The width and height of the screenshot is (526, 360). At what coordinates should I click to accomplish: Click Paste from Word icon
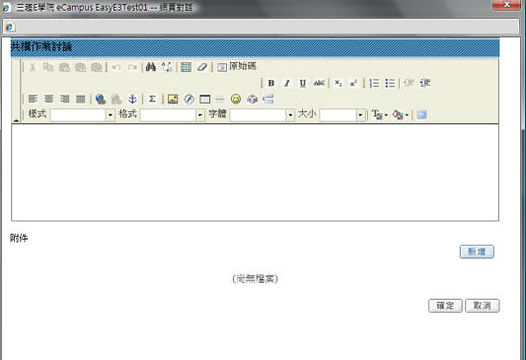click(97, 67)
